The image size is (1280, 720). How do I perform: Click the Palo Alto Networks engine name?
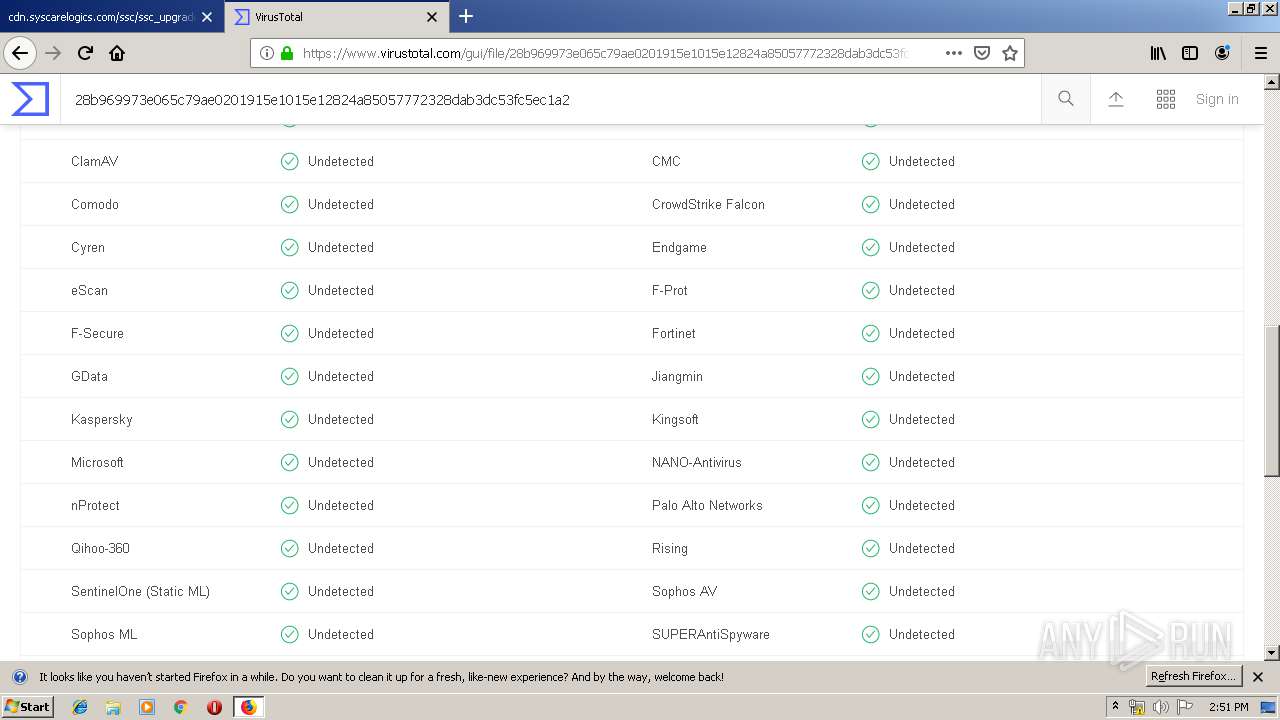point(707,505)
